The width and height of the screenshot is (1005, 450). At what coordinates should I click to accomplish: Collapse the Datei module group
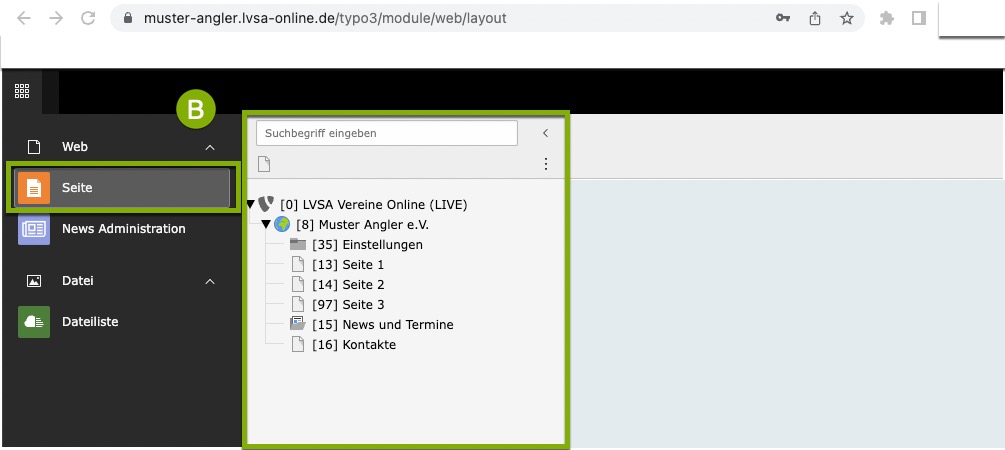click(x=210, y=281)
